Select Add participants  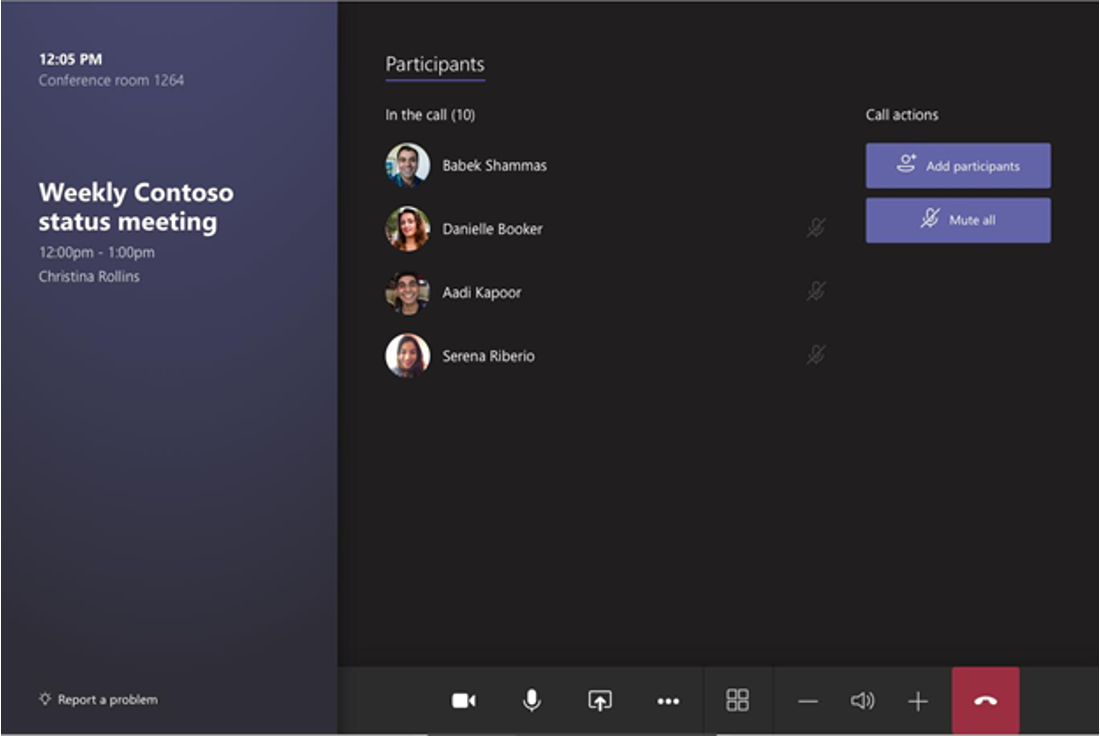(x=957, y=165)
